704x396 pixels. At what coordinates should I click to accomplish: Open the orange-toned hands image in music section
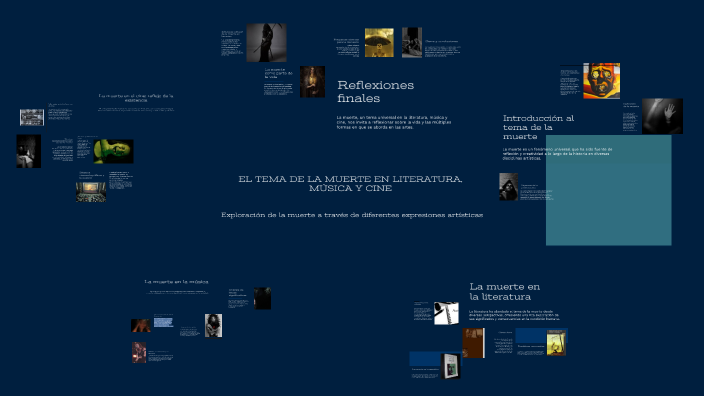[141, 326]
